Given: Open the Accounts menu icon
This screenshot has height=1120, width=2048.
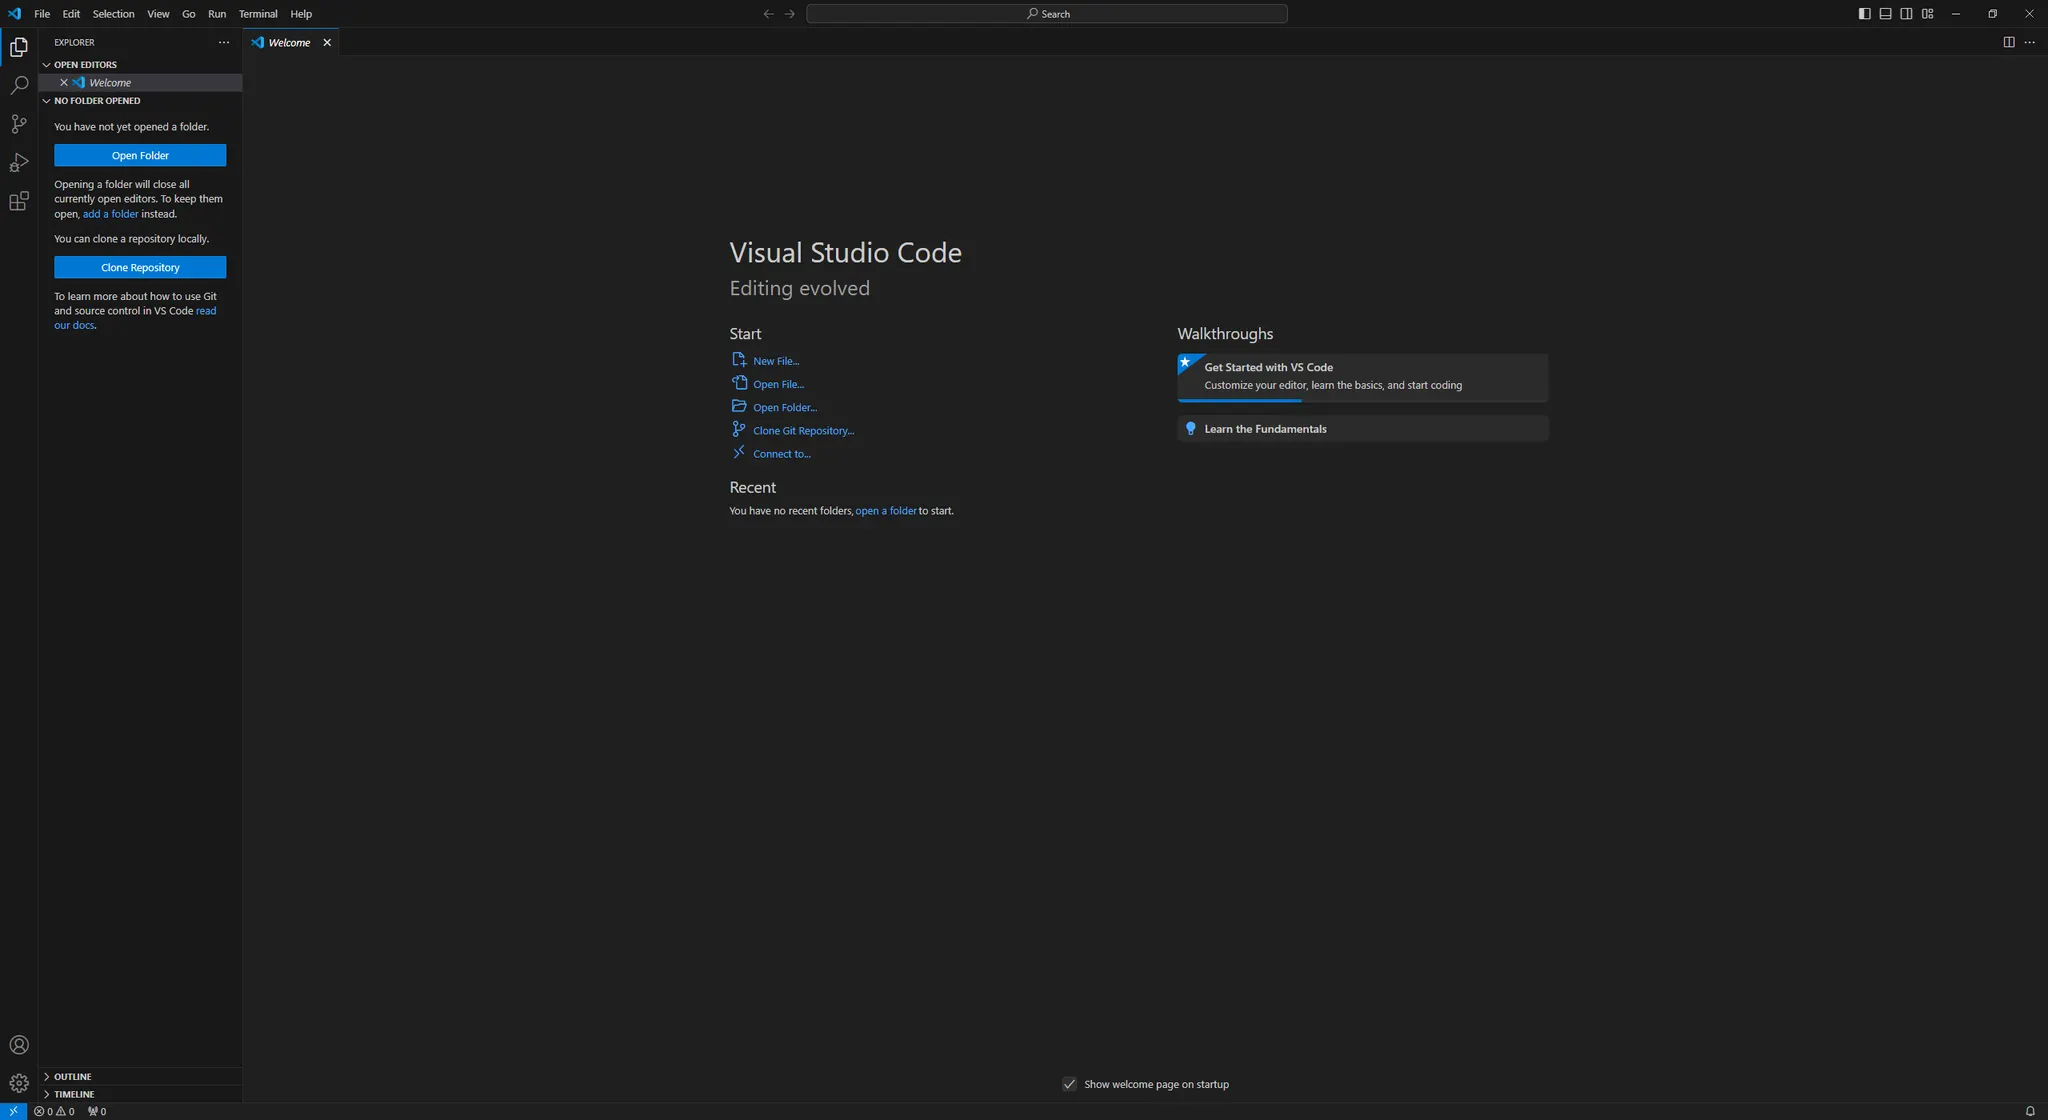Looking at the screenshot, I should (x=19, y=1045).
